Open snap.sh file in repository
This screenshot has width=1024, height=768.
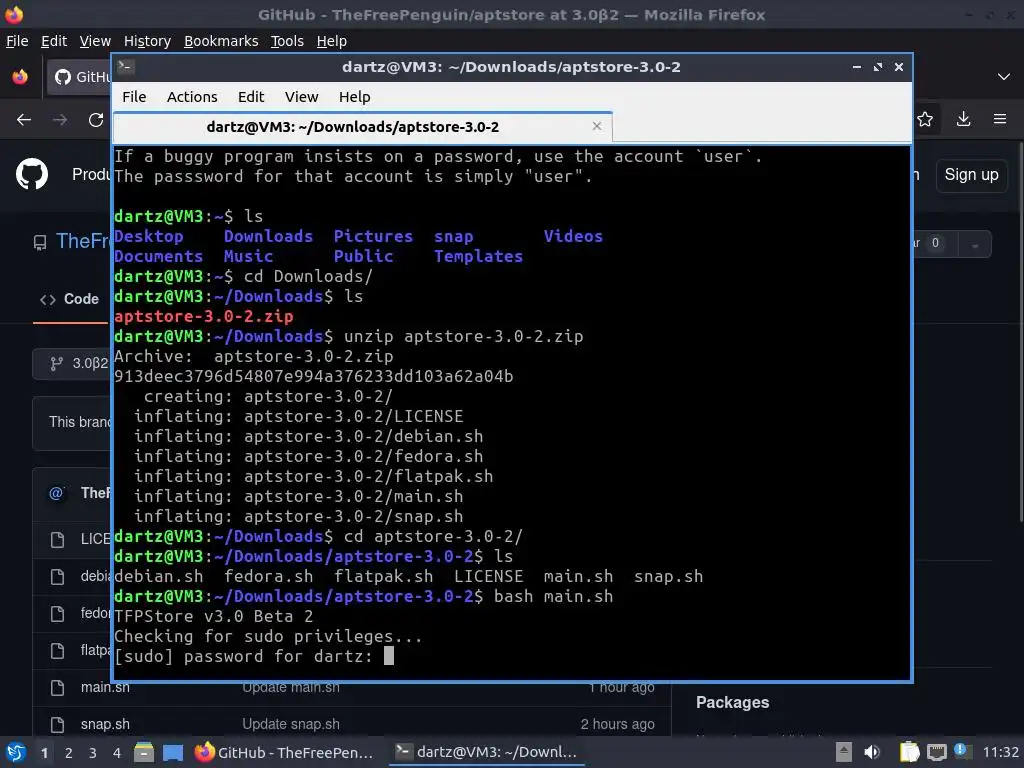coord(105,724)
